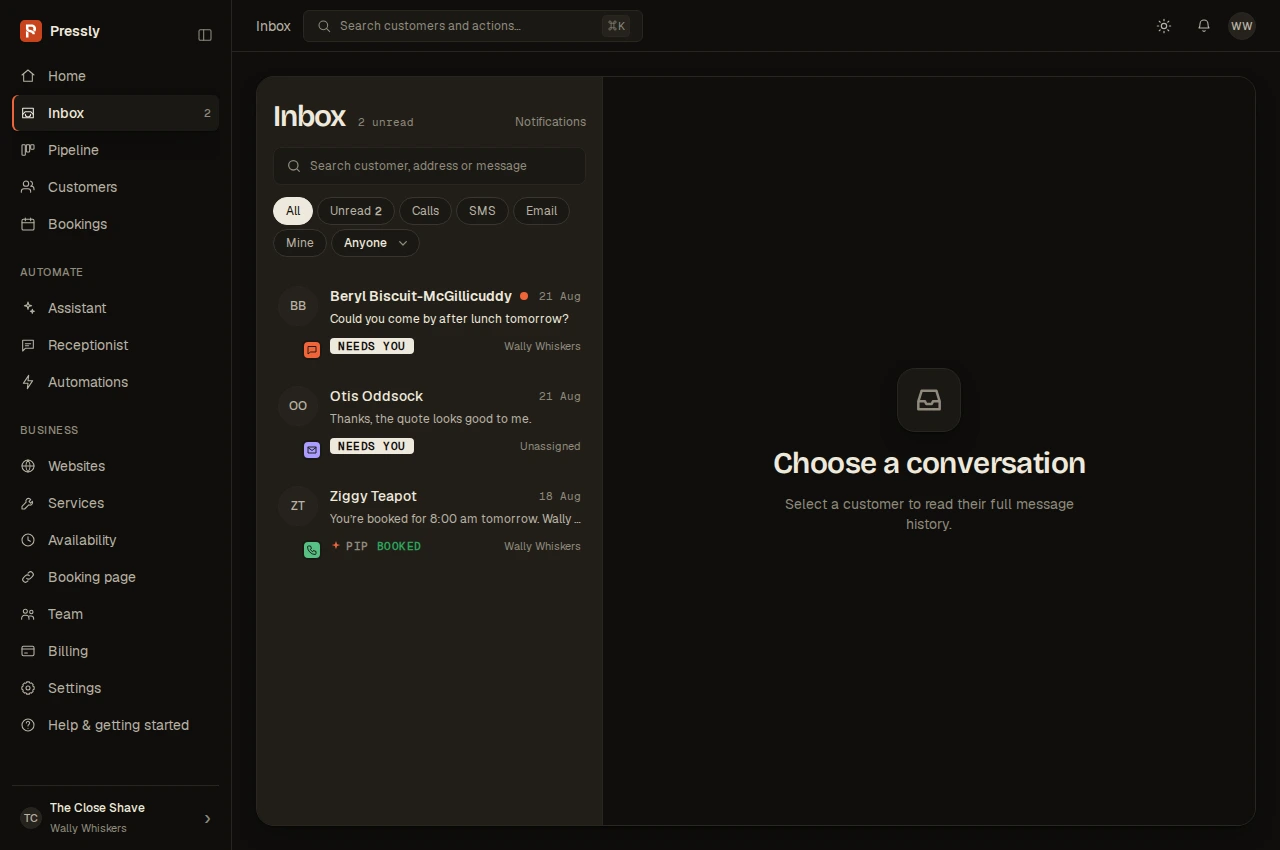
Task: Click the Pressly logo icon
Action: [31, 31]
